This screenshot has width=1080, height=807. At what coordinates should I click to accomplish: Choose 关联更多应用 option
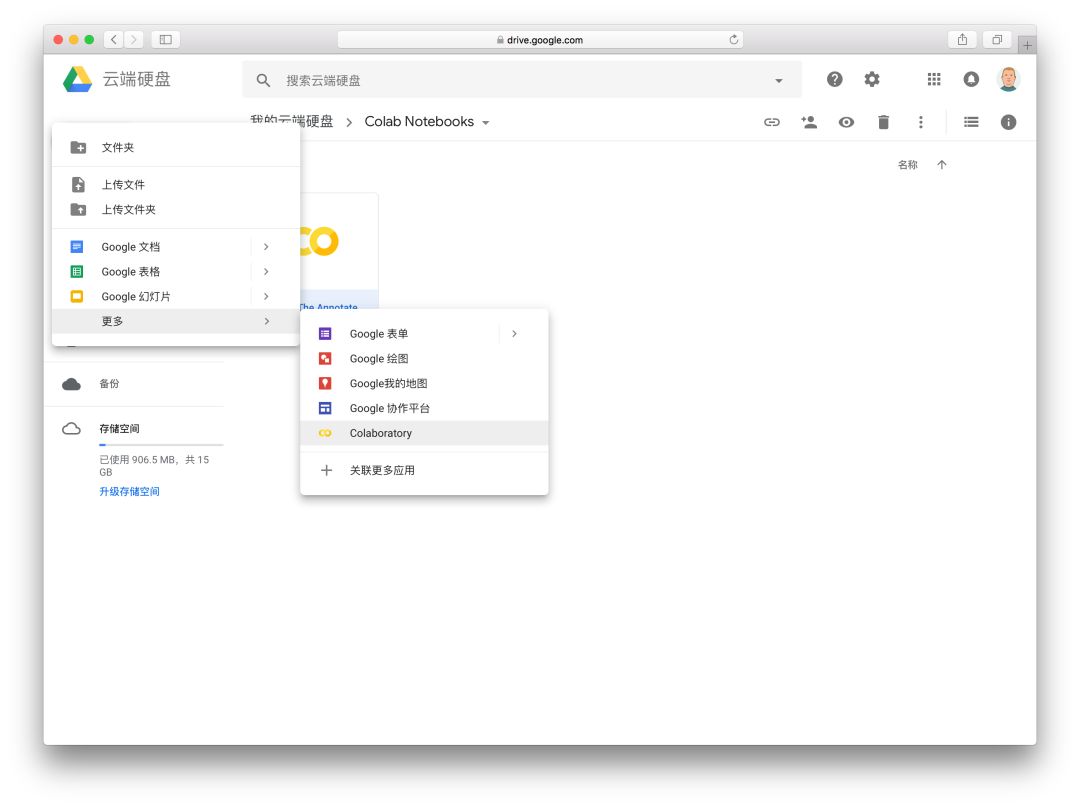tap(424, 470)
